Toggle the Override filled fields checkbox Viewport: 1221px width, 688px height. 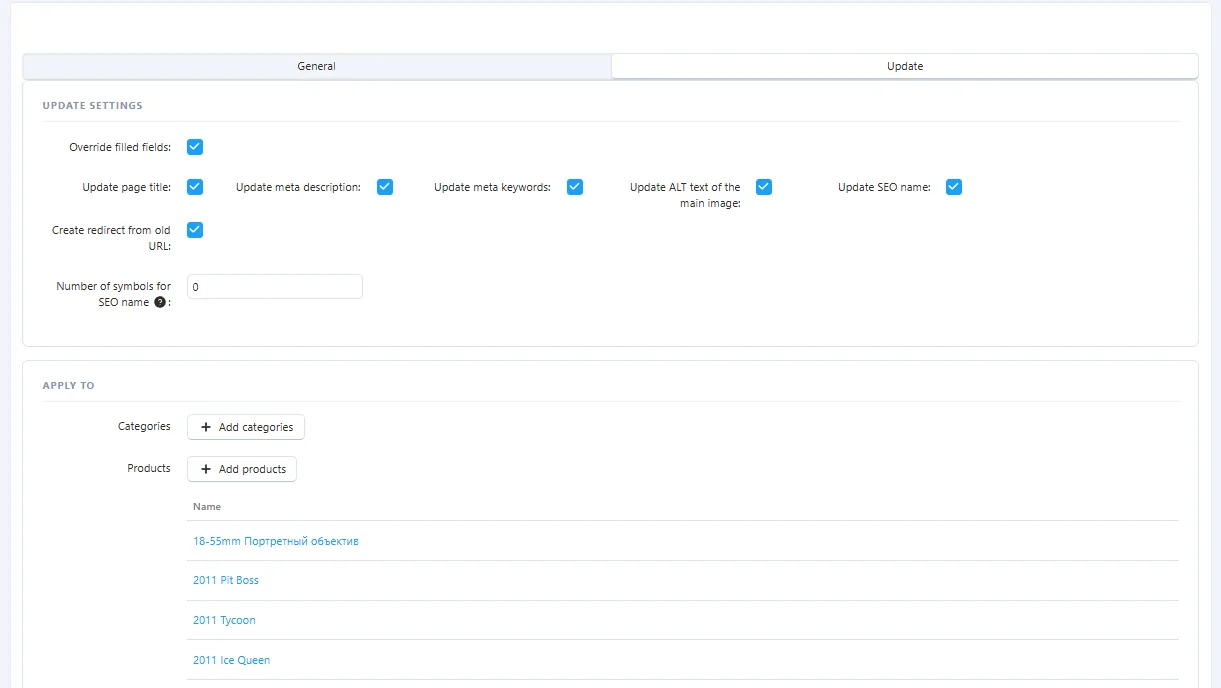tap(195, 147)
